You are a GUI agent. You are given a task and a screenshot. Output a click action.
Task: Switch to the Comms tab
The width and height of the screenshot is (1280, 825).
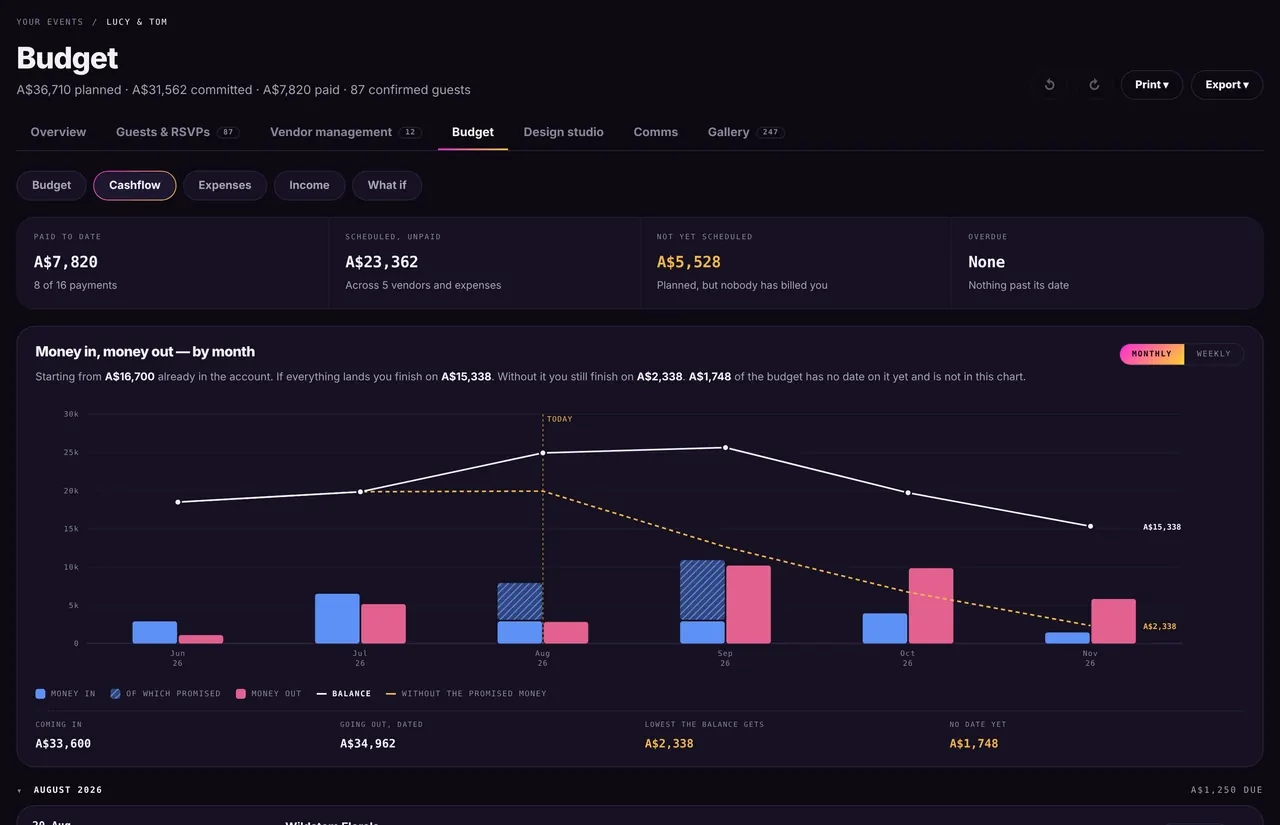pyautogui.click(x=656, y=132)
